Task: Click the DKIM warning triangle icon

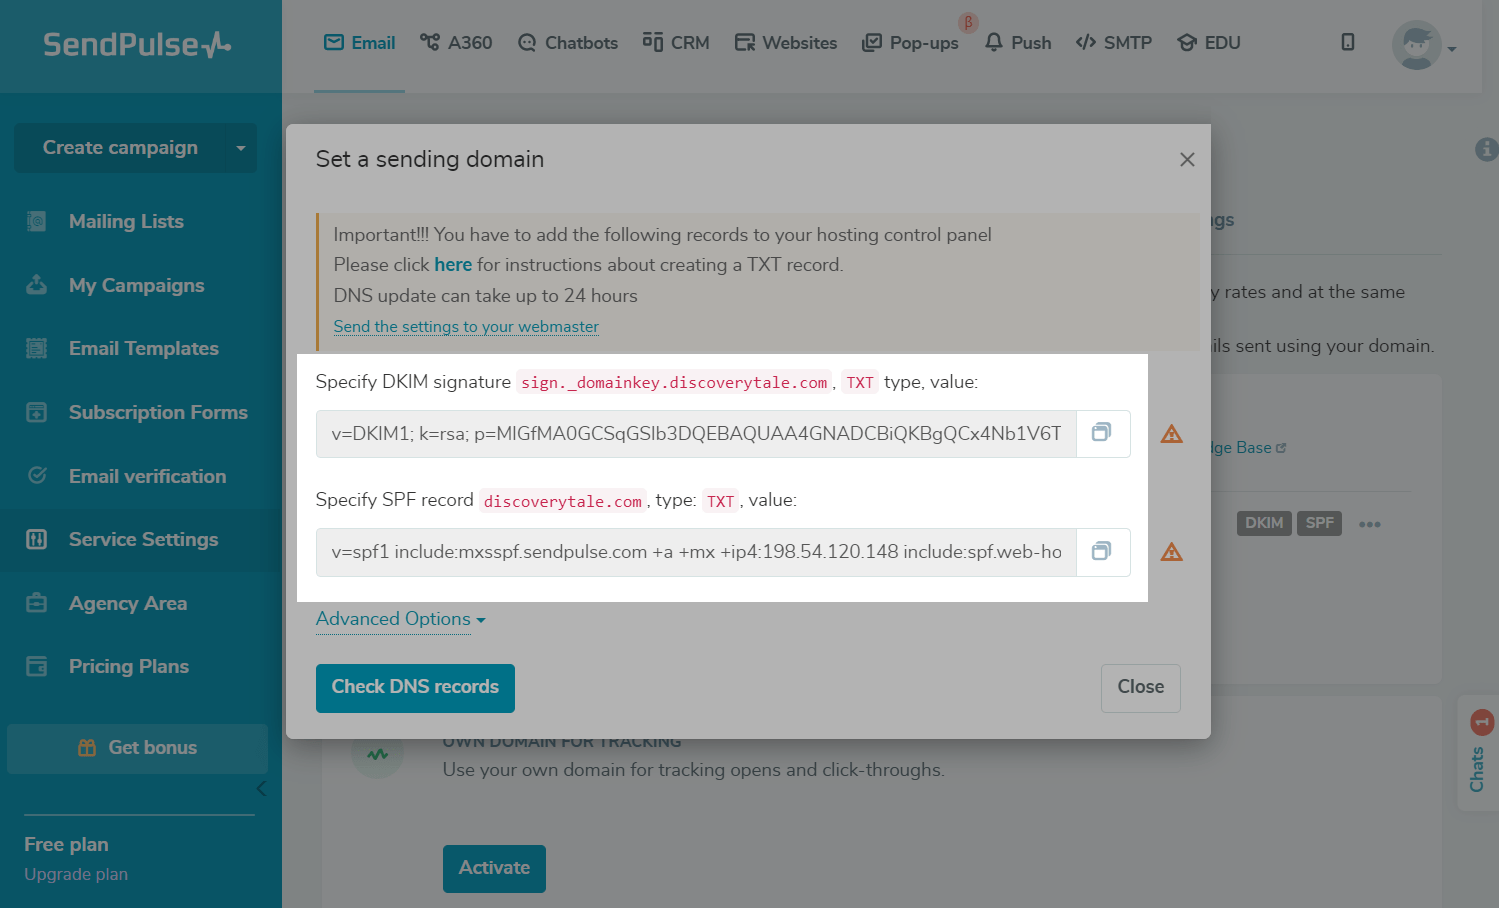Action: (1171, 434)
